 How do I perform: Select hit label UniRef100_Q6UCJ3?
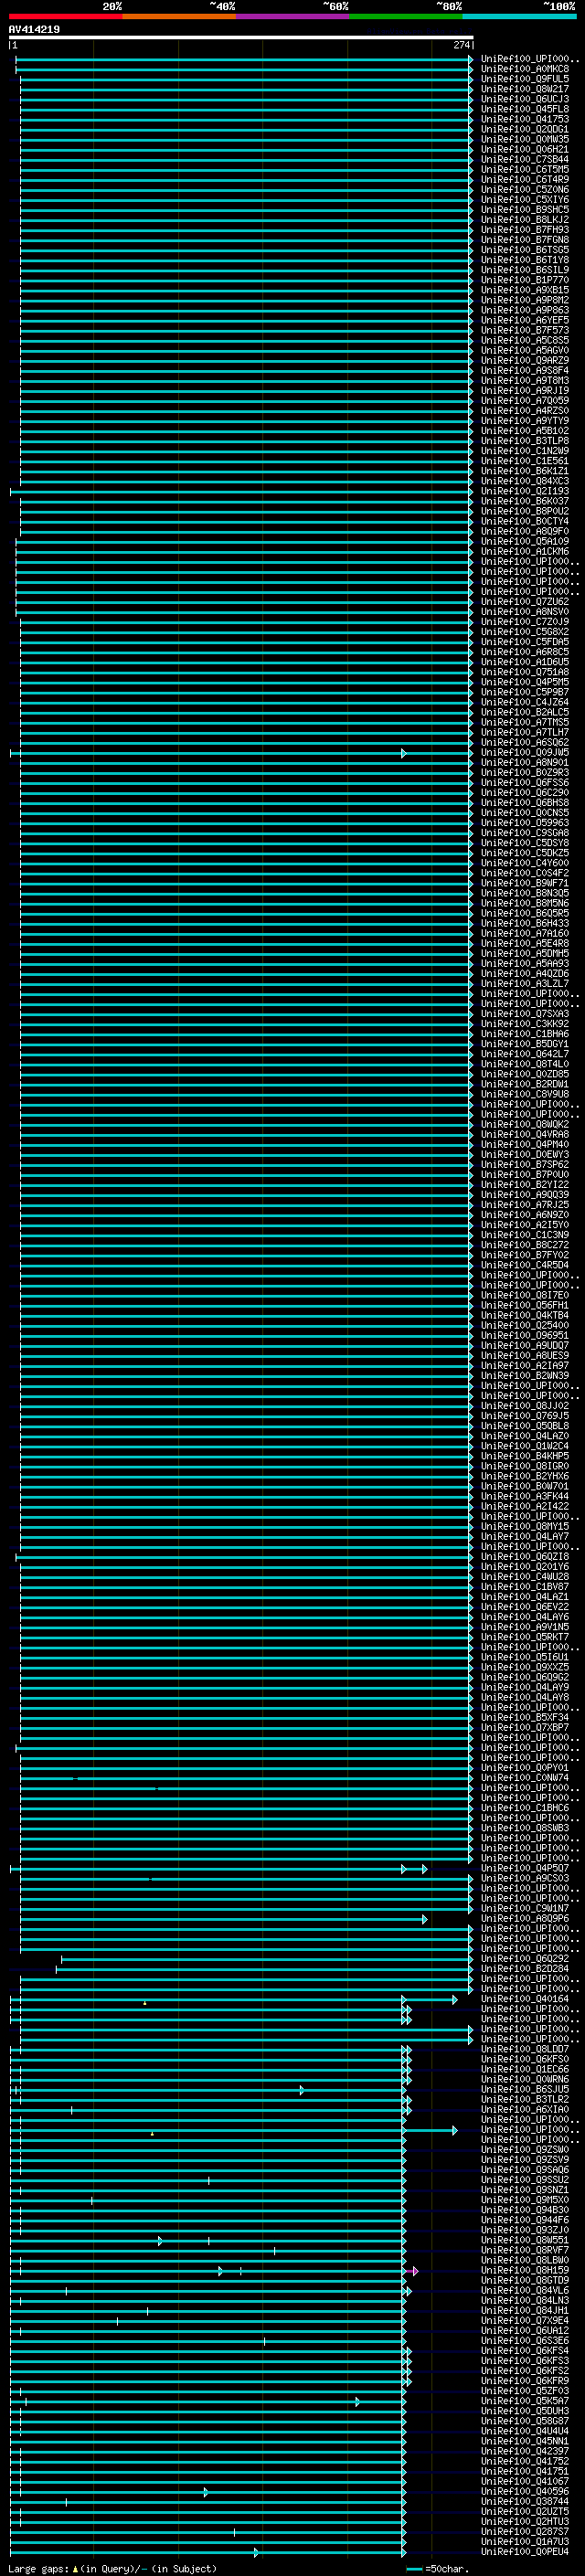pos(525,99)
